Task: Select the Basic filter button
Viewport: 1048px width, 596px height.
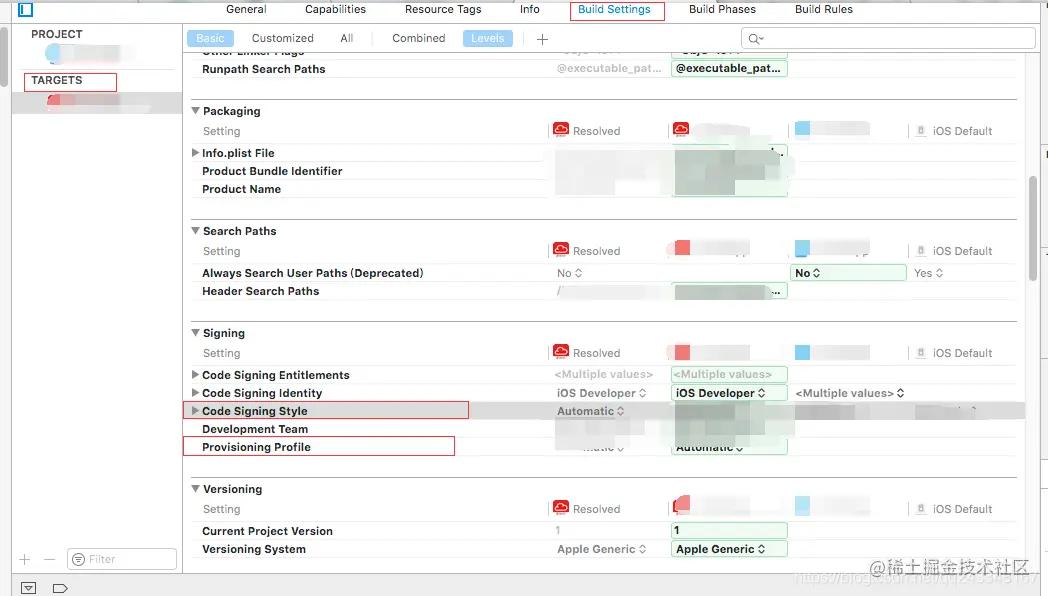Action: (211, 38)
